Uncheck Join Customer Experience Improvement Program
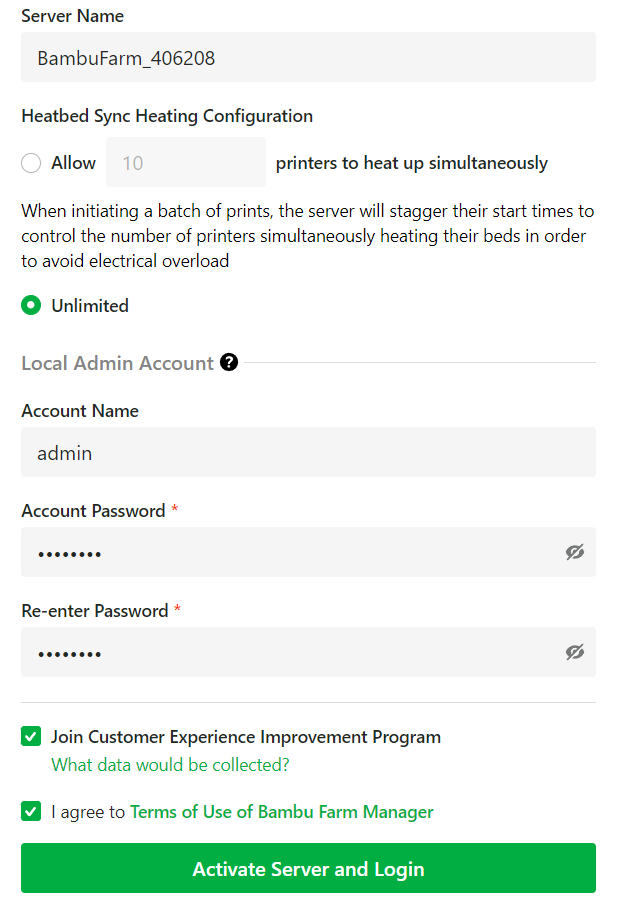Screen dimensions: 622x911 coord(31,737)
